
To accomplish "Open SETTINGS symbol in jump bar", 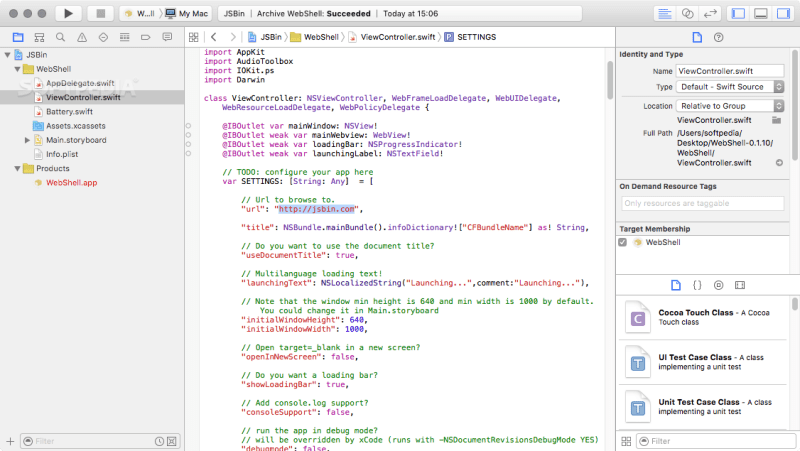I will (470, 37).
